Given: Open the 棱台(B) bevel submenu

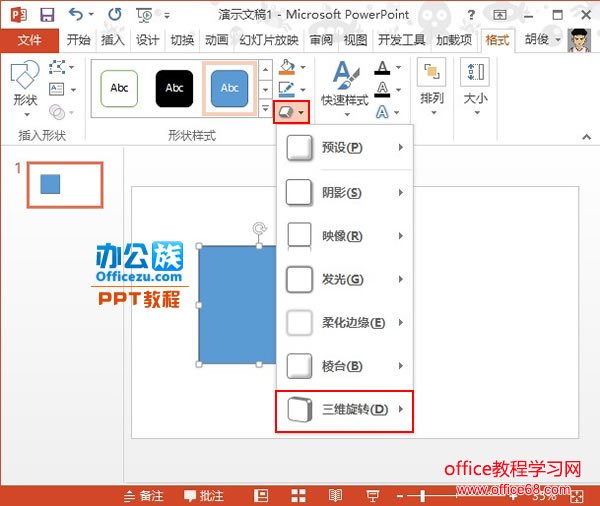Looking at the screenshot, I should [344, 366].
